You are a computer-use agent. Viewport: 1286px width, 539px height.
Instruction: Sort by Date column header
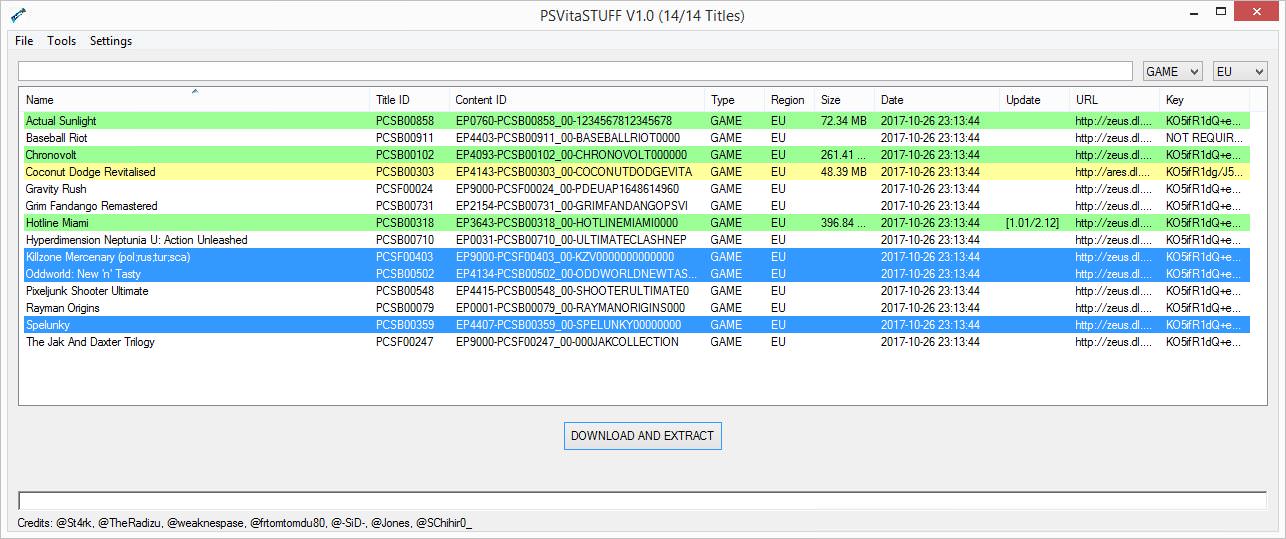coord(938,100)
